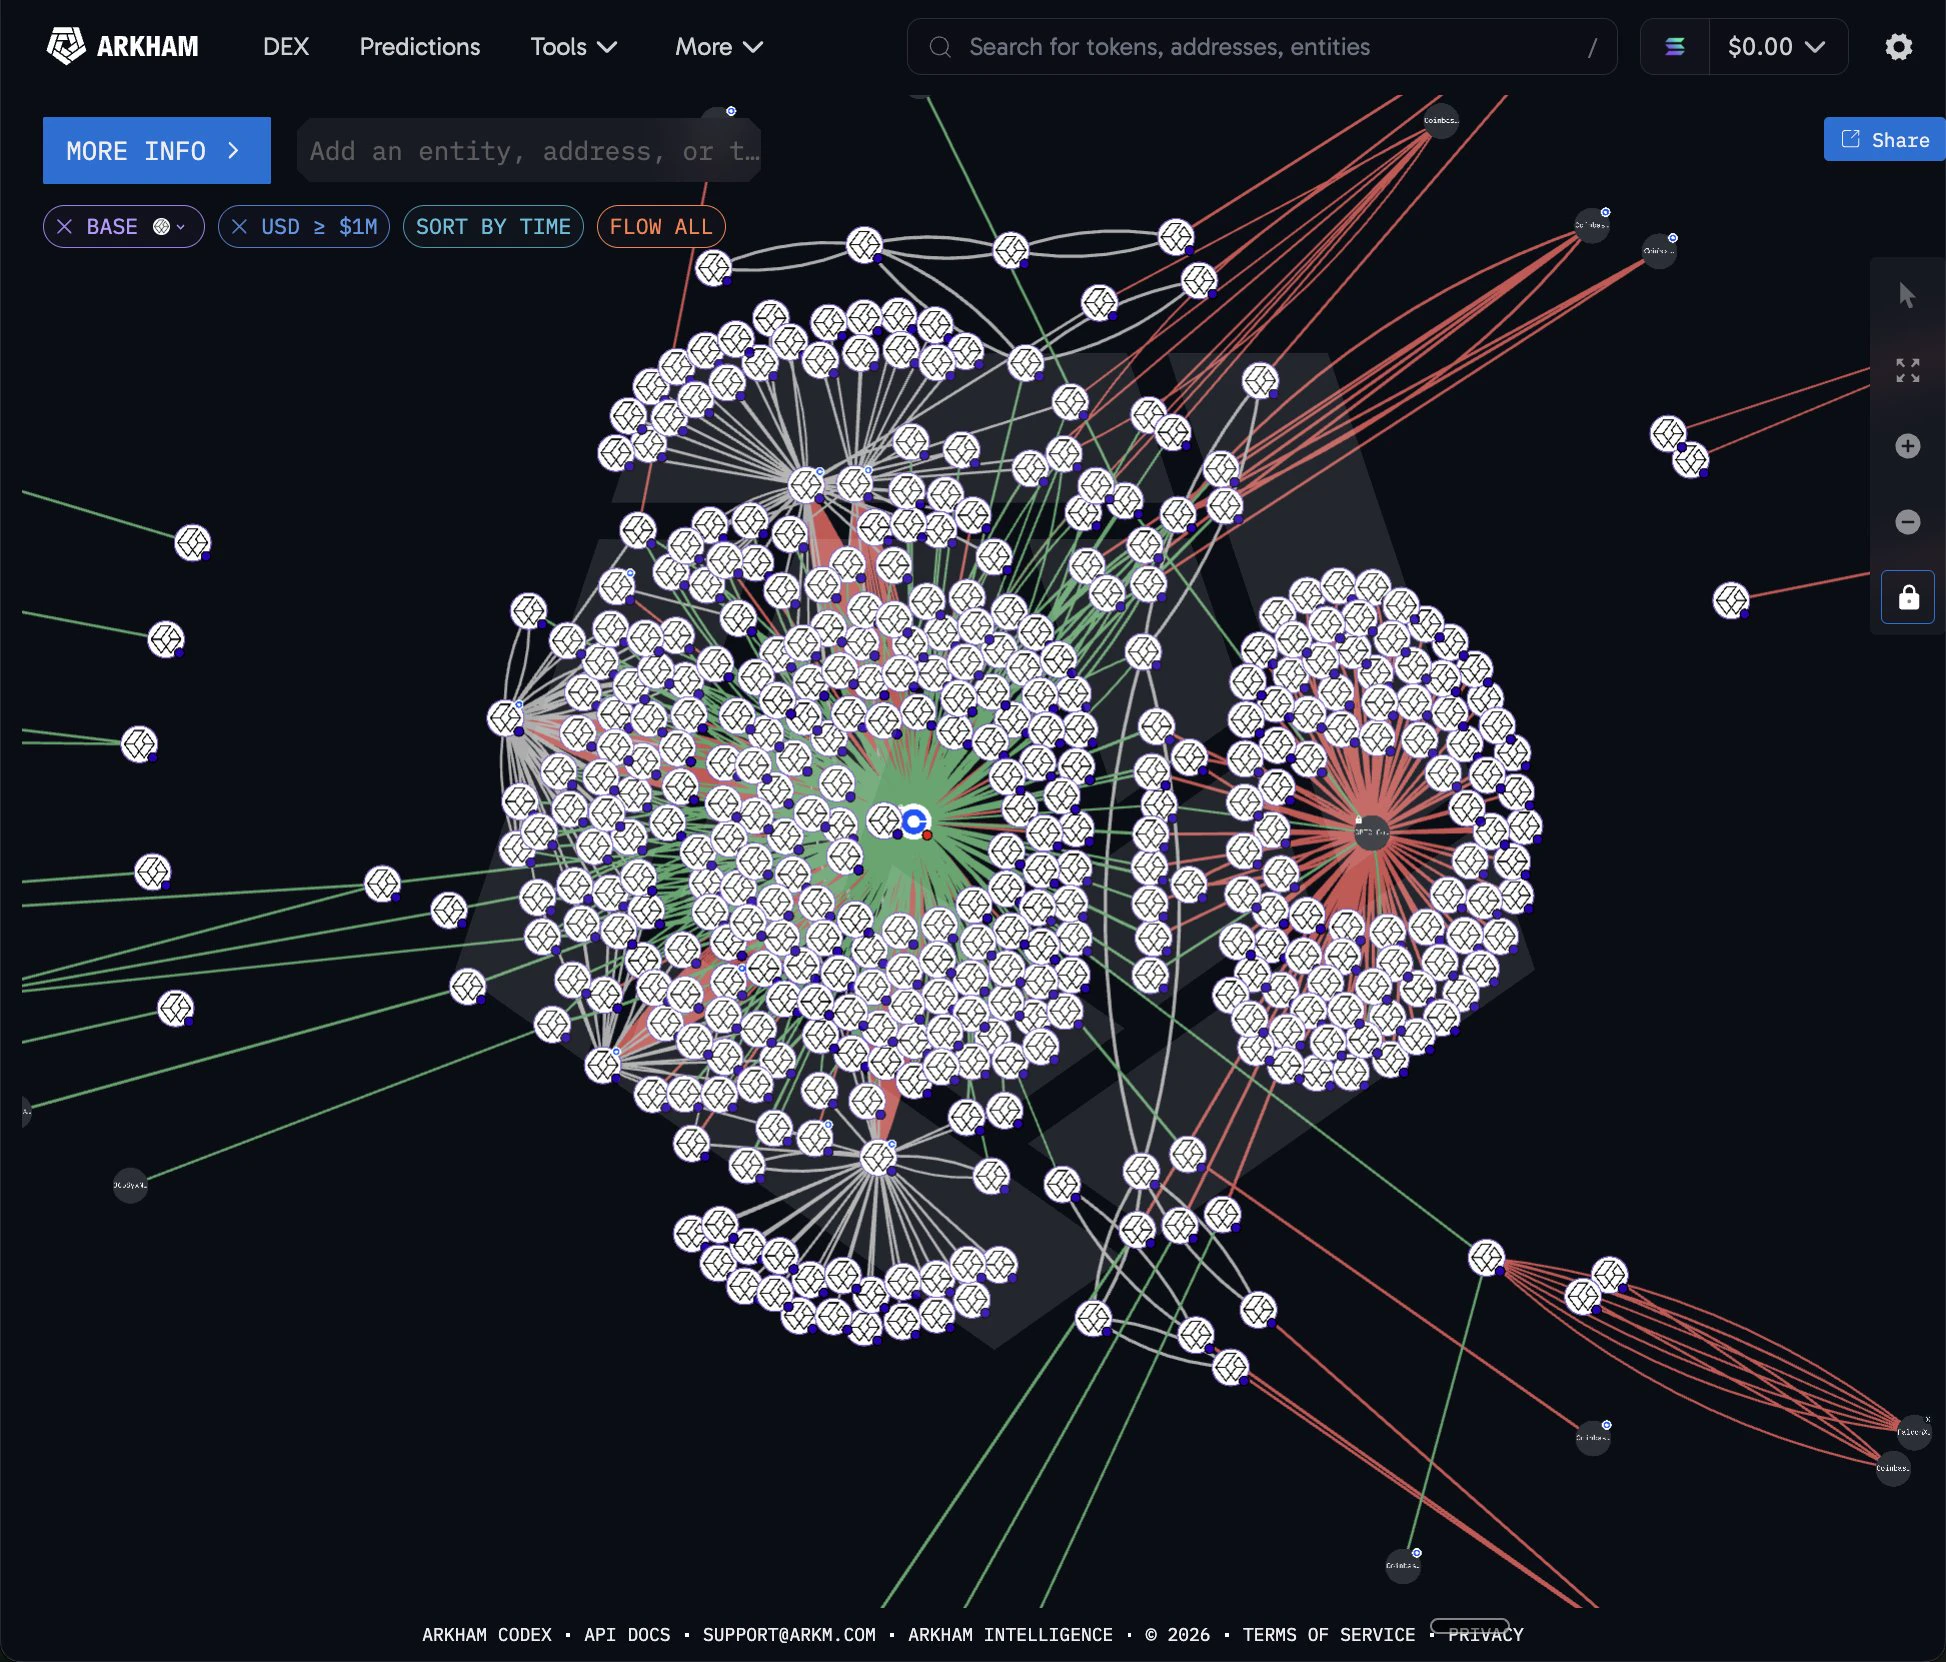Image resolution: width=1946 pixels, height=1662 pixels.
Task: Click SUPPORT@ARKM.COM link
Action: 789,1634
